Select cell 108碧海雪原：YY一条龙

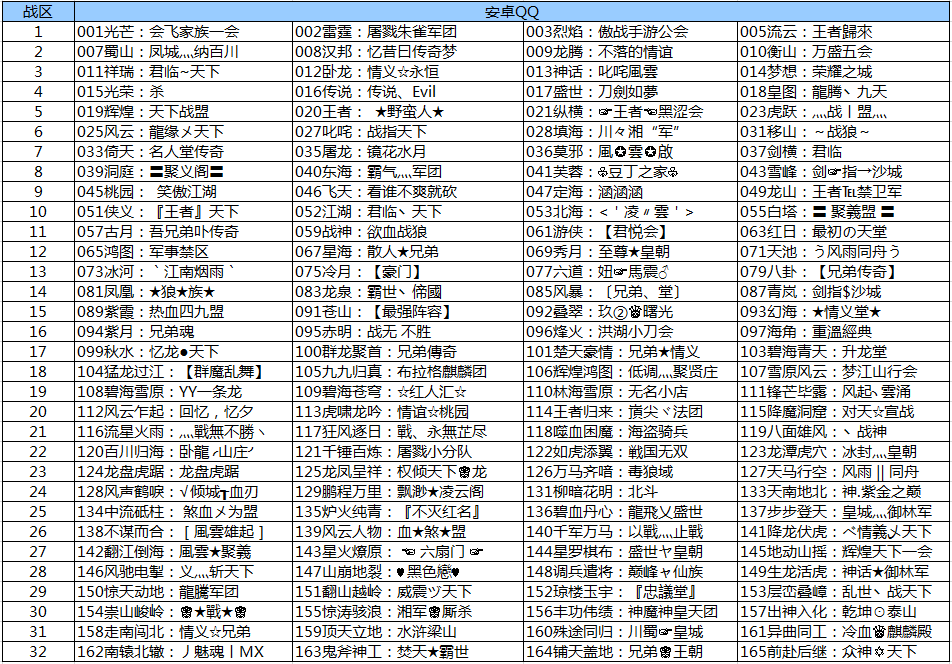point(183,392)
